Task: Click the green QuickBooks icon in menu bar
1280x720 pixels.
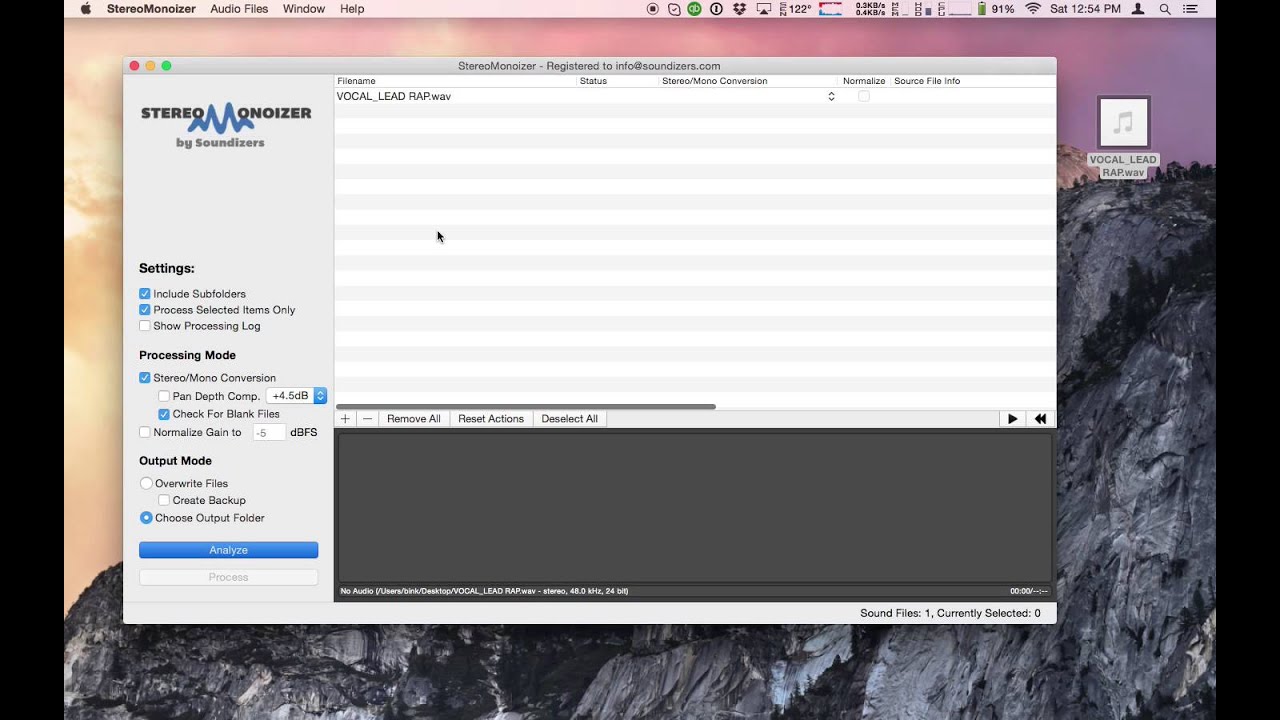Action: [x=694, y=9]
